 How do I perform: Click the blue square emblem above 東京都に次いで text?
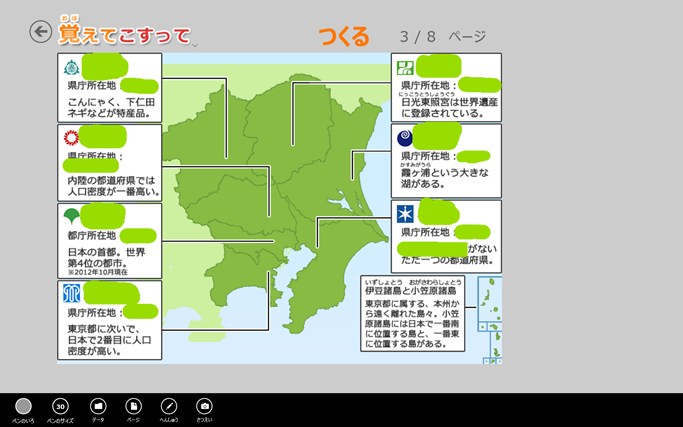pyautogui.click(x=71, y=294)
